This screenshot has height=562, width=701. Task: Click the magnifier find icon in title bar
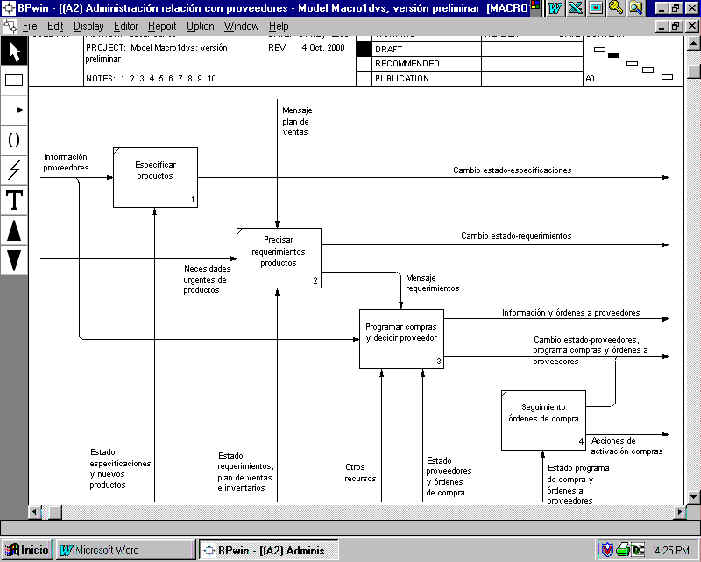(x=636, y=8)
